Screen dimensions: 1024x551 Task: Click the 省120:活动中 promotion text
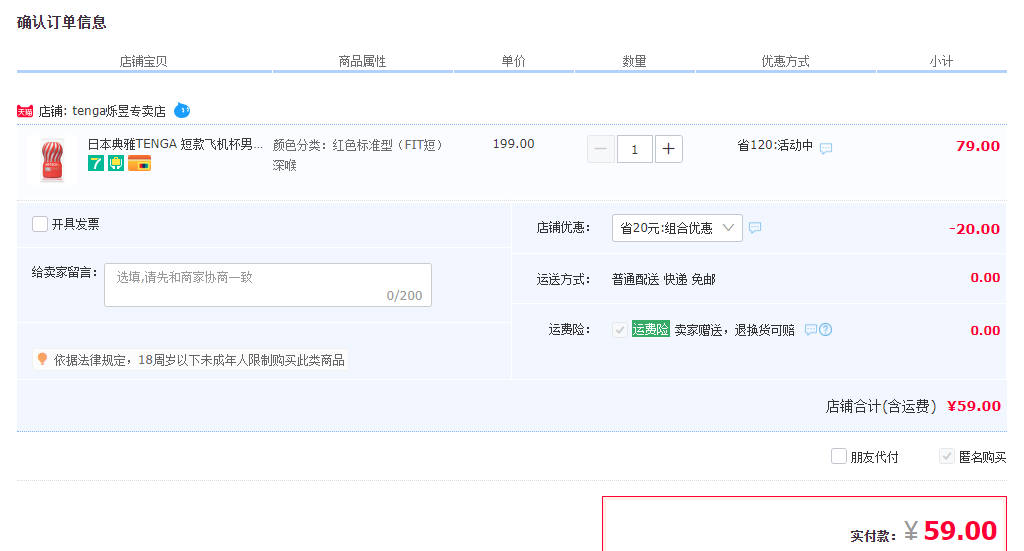pyautogui.click(x=775, y=145)
